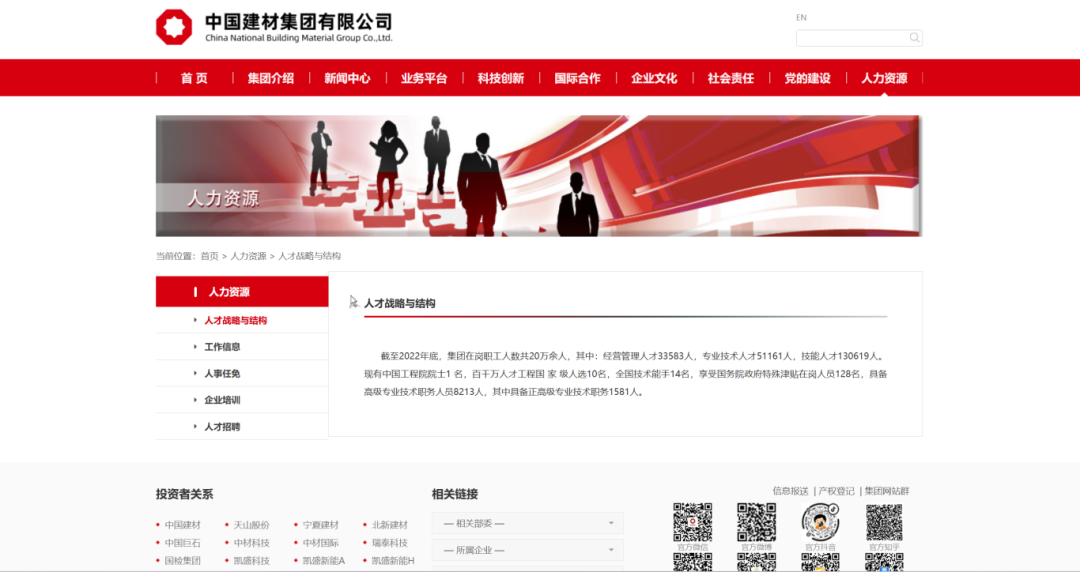Go to 科技创新 in navigation bar
1080x572 pixels.
pyautogui.click(x=500, y=78)
